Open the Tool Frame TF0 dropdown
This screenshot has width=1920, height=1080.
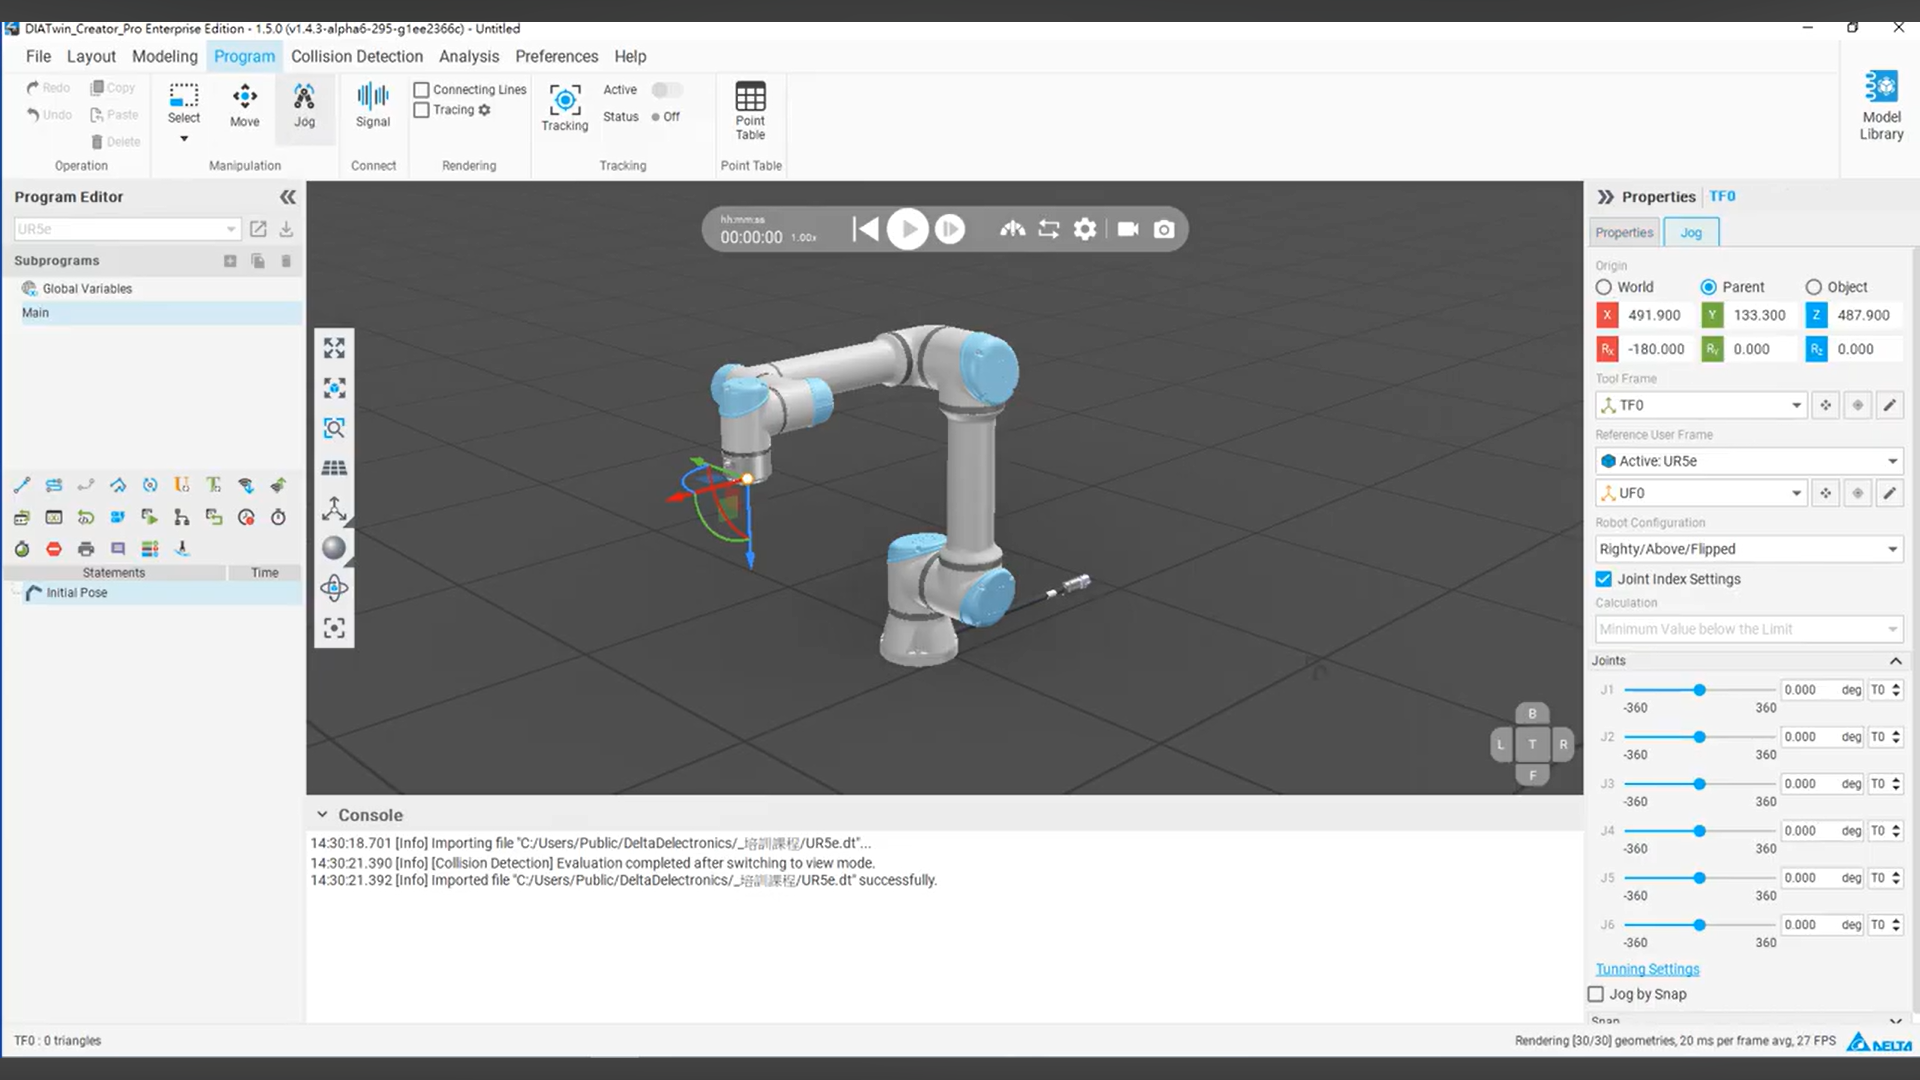coord(1700,405)
